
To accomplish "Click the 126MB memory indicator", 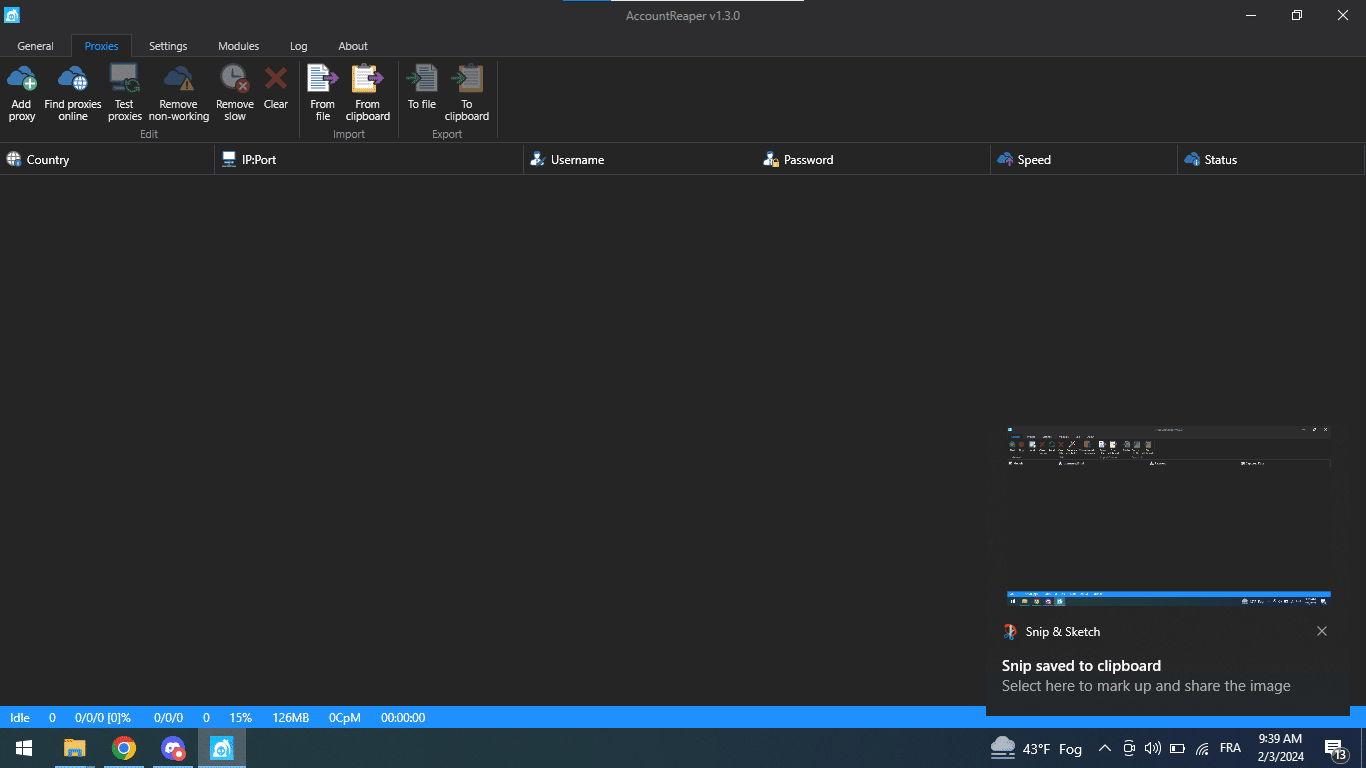I will click(x=290, y=718).
